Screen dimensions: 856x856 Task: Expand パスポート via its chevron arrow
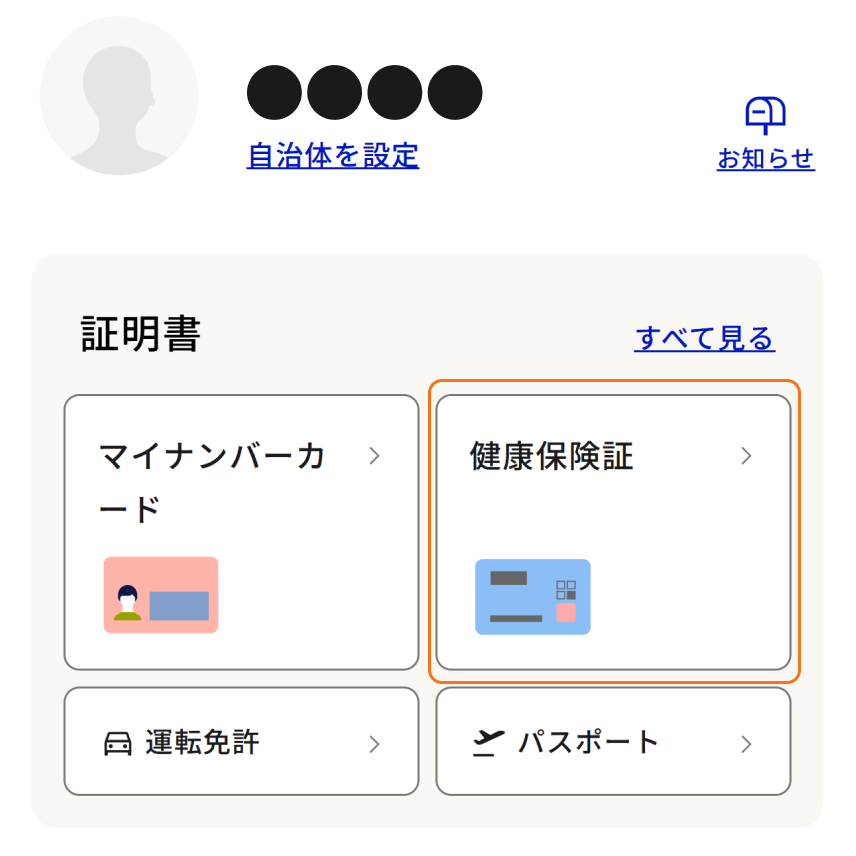coord(746,743)
